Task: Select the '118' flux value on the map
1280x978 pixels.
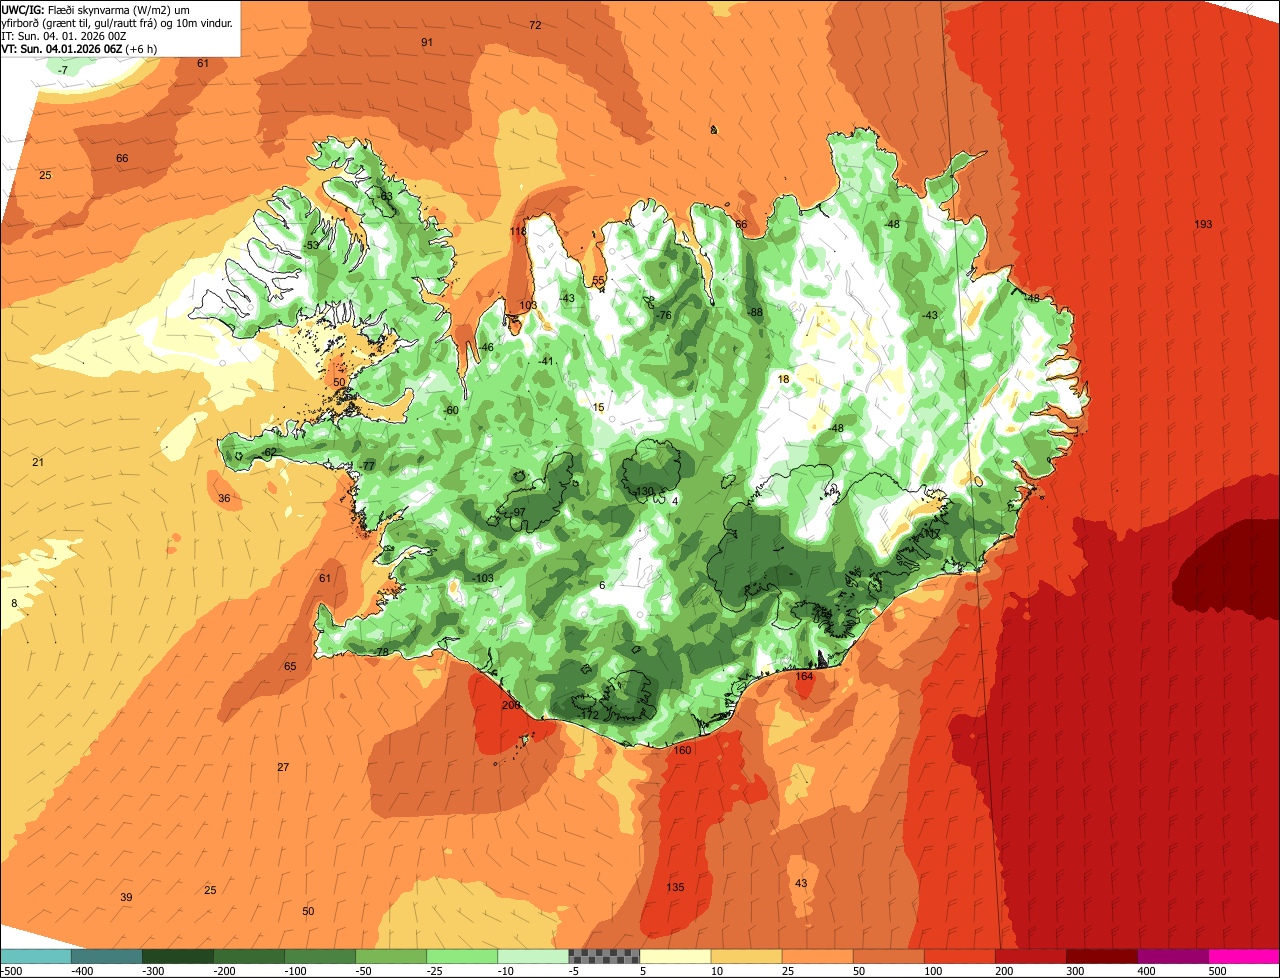Action: click(x=518, y=231)
